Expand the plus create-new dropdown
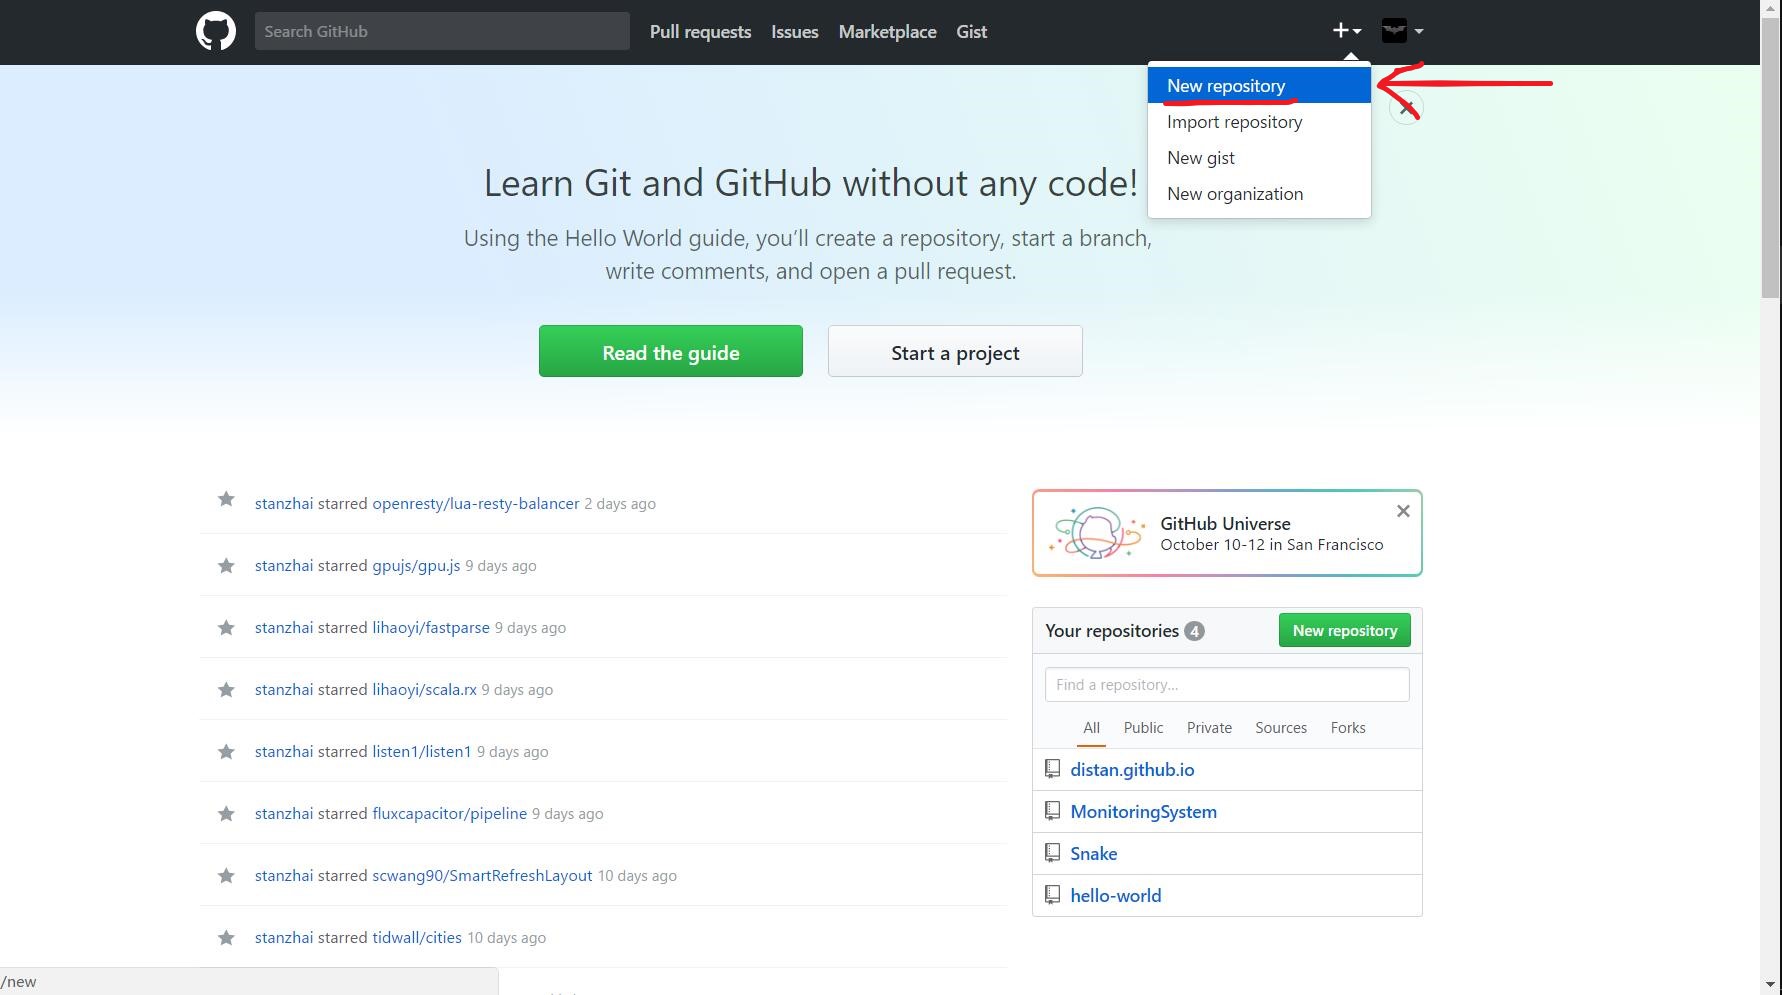Image resolution: width=1782 pixels, height=995 pixels. [1346, 31]
